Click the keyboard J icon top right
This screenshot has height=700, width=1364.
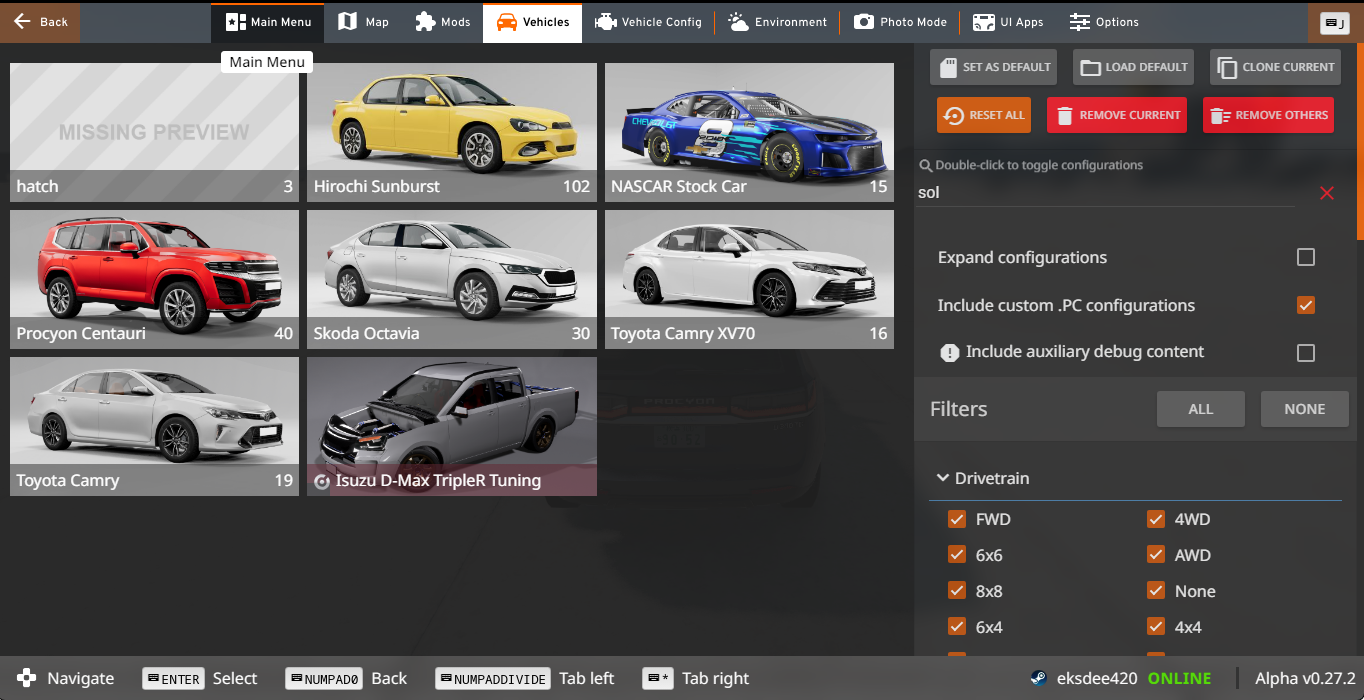(1335, 22)
